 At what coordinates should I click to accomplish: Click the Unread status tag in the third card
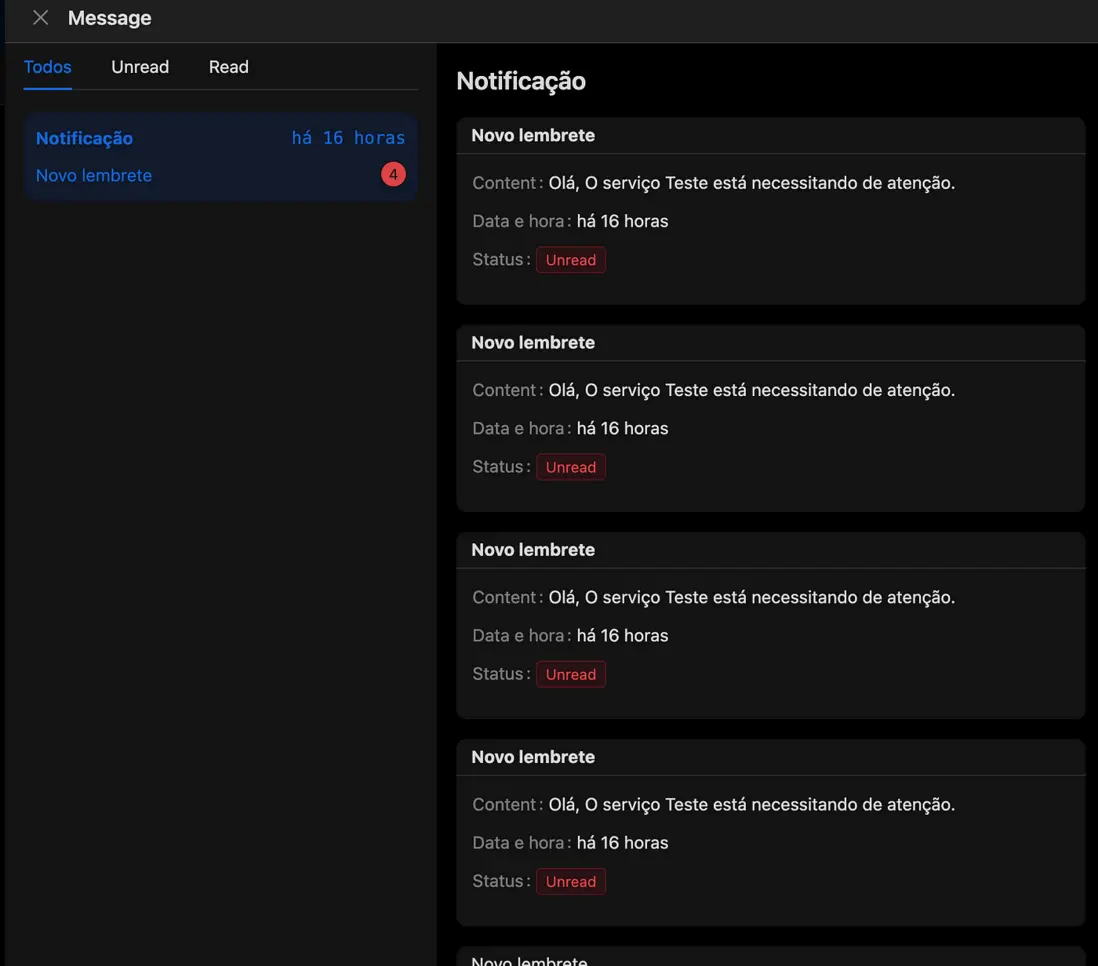571,674
